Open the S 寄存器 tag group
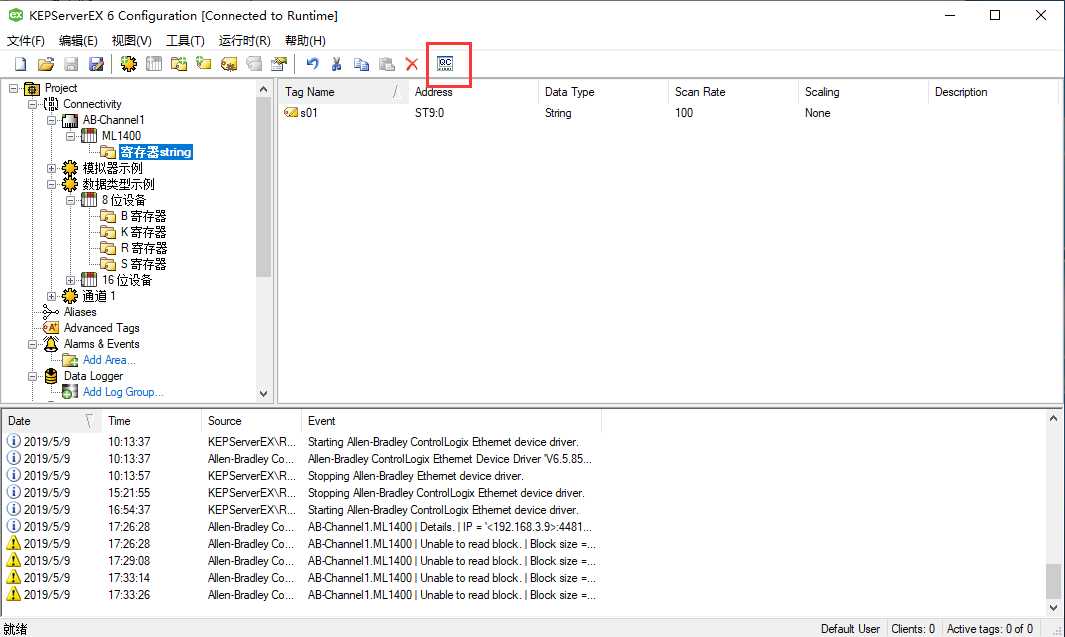This screenshot has width=1065, height=637. (x=143, y=264)
